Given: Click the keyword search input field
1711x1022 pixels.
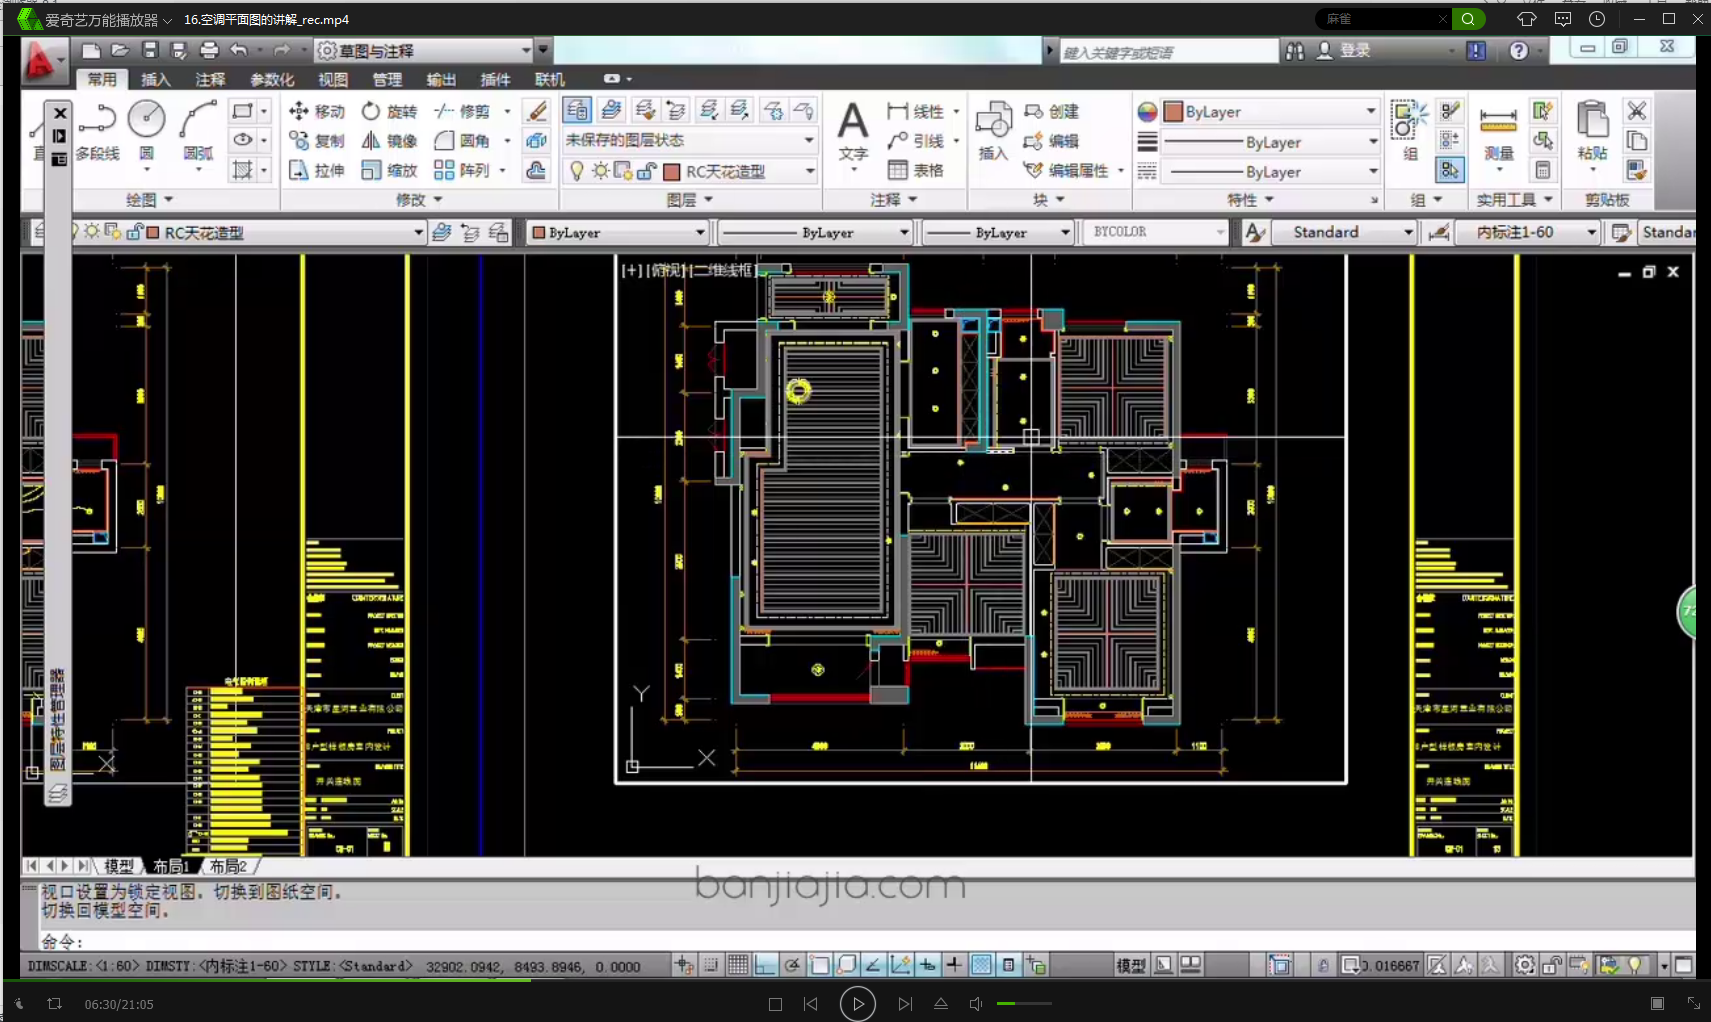Looking at the screenshot, I should [1166, 52].
